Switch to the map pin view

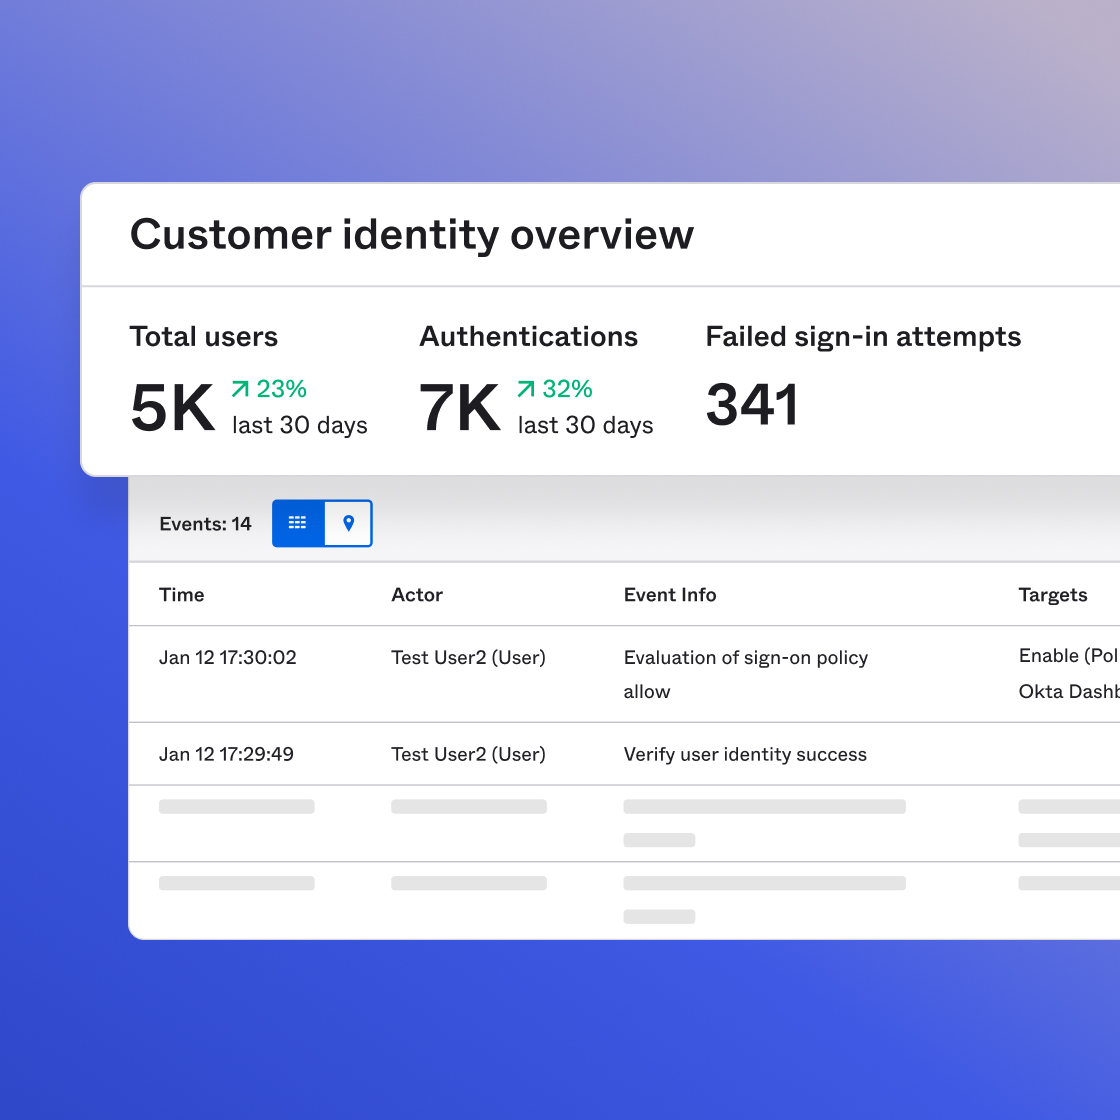pos(348,523)
